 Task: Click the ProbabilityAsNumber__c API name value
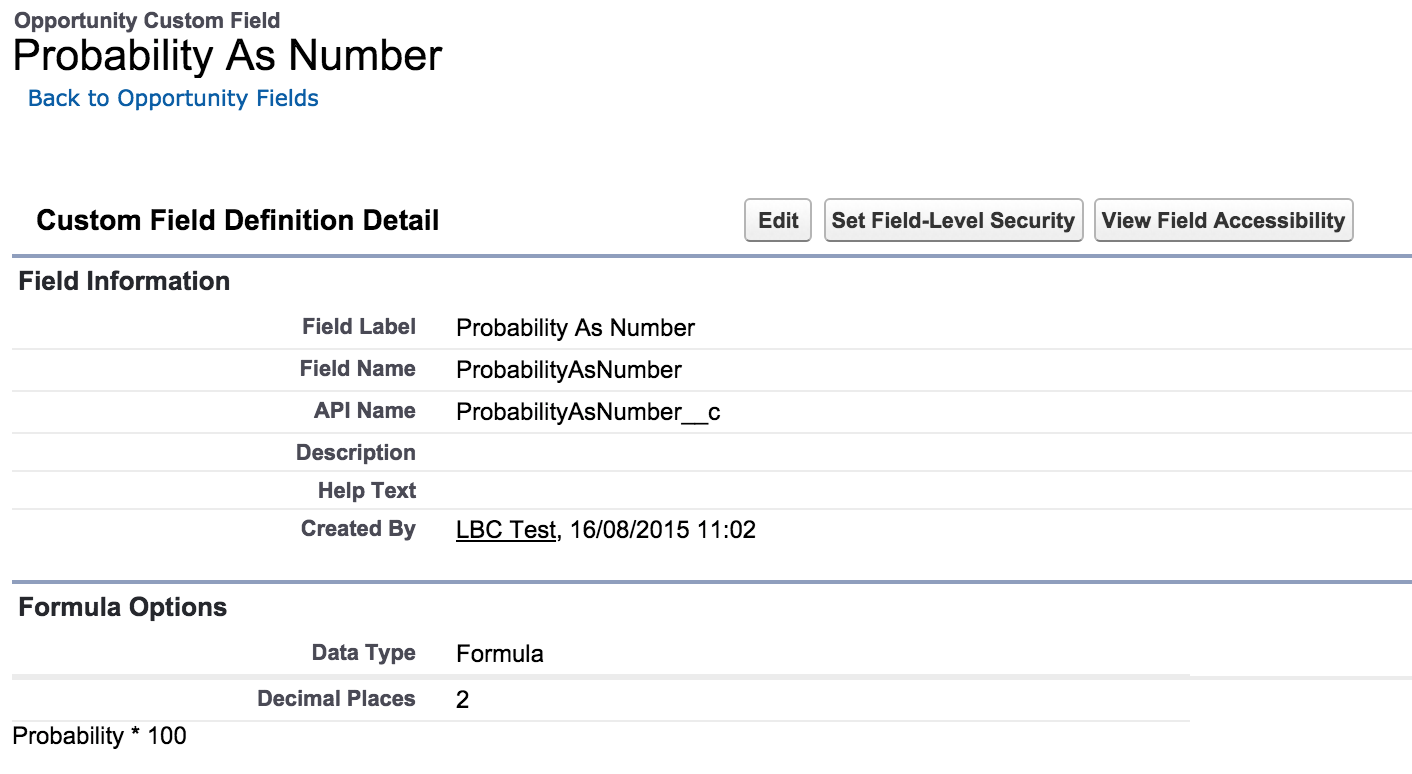(x=587, y=412)
